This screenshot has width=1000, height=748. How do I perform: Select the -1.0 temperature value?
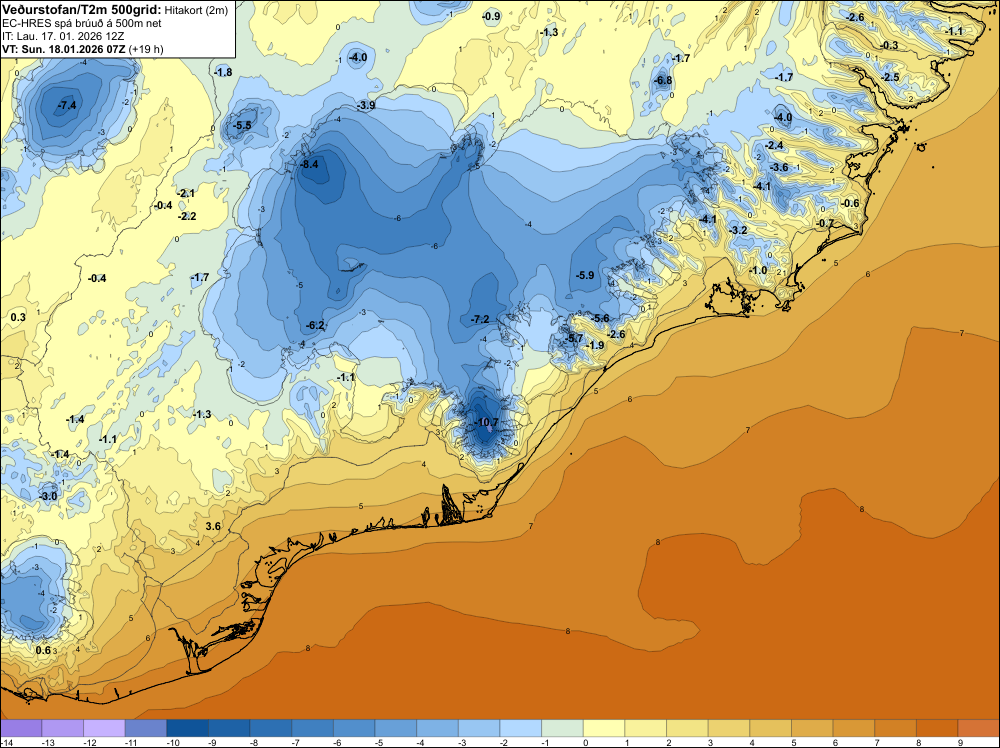point(758,270)
